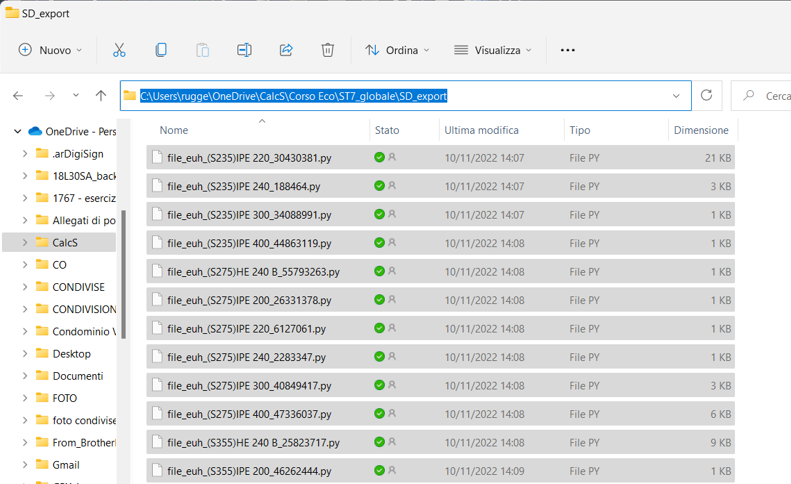Click the Paste clipboard icon
The height and width of the screenshot is (484, 791).
203,50
